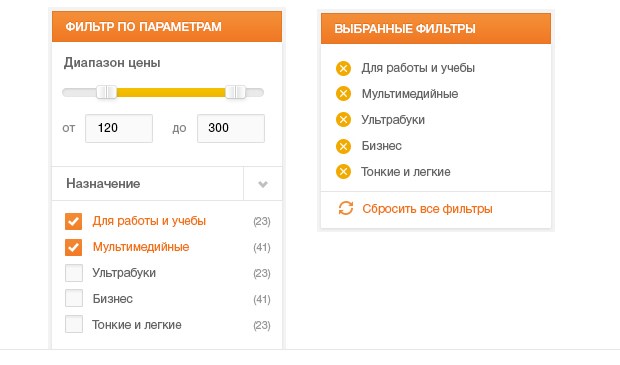Image resolution: width=620 pixels, height=365 pixels.
Task: Focus the maximum price field showing 300
Action: point(231,128)
